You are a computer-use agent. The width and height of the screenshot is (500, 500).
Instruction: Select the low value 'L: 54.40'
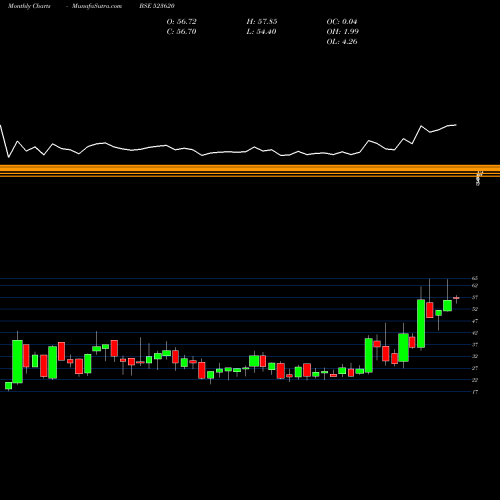click(x=261, y=32)
